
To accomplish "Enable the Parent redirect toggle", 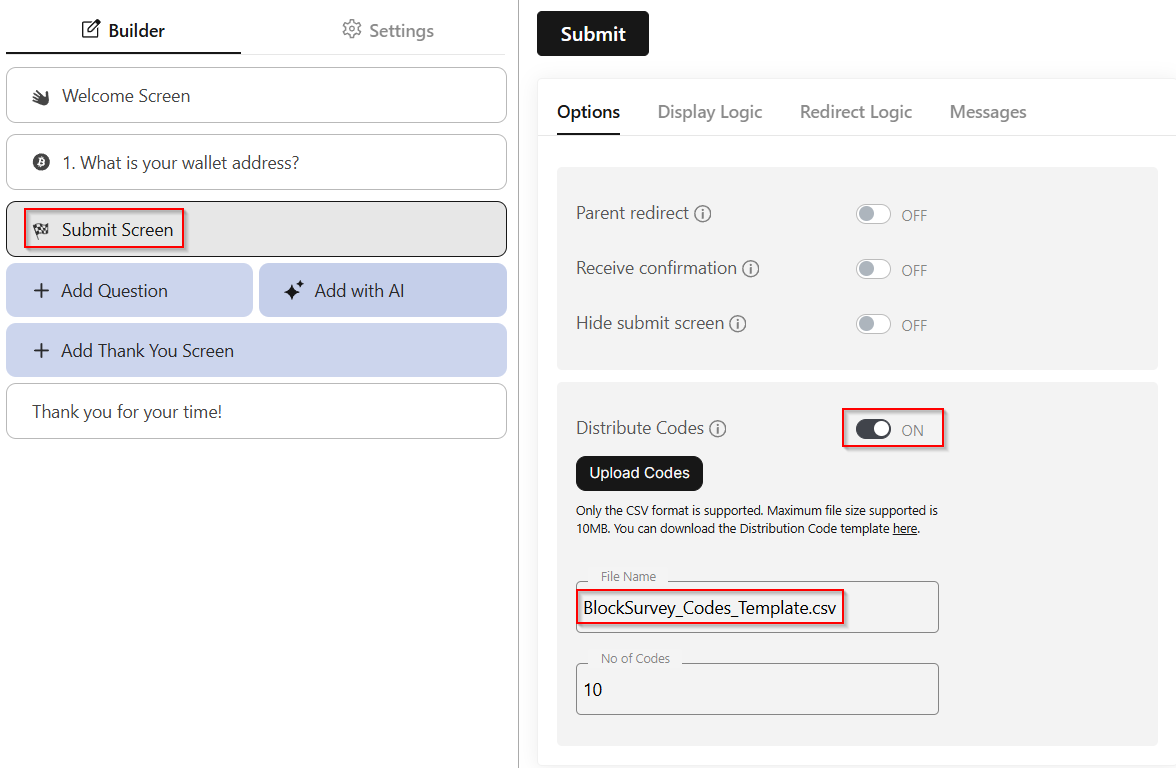I will point(873,214).
